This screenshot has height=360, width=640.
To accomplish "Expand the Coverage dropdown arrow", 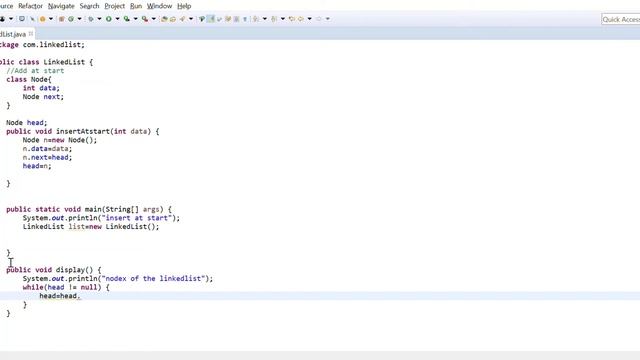I will [x=135, y=19].
